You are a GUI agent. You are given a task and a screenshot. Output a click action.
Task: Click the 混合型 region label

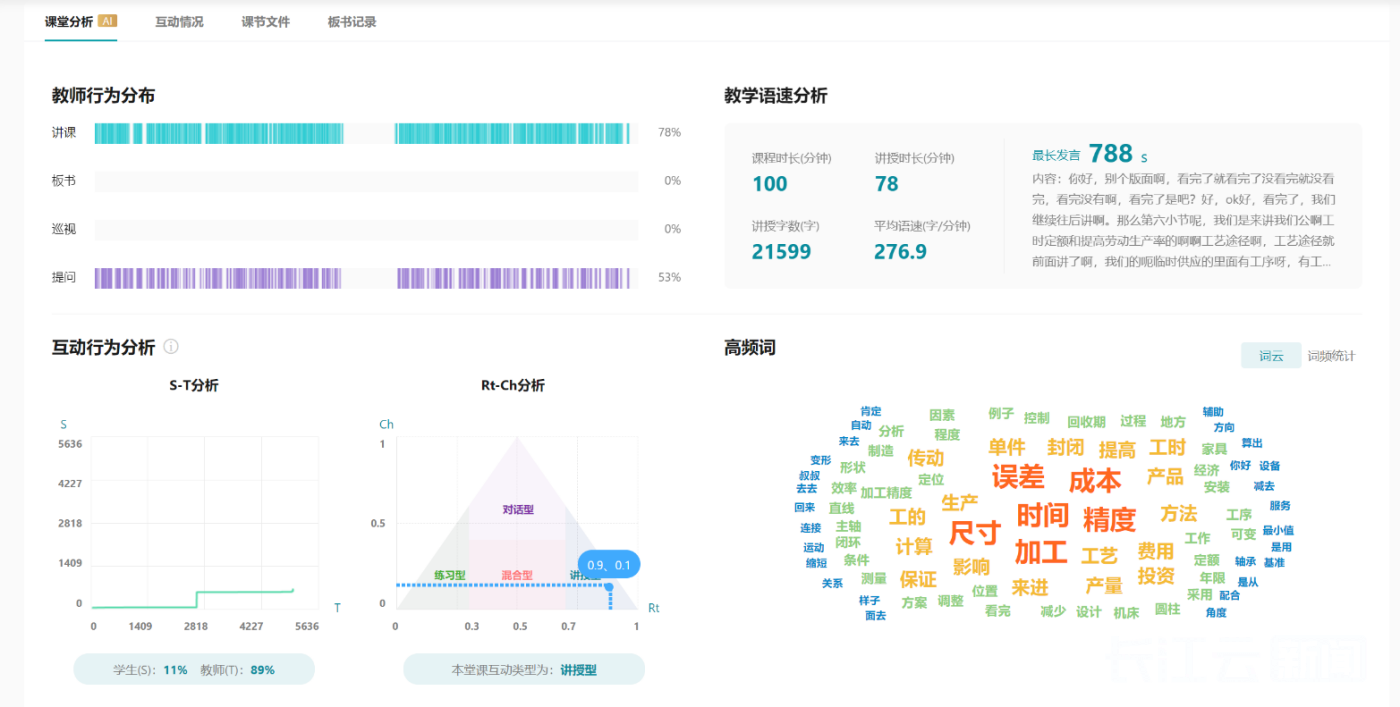pyautogui.click(x=517, y=576)
